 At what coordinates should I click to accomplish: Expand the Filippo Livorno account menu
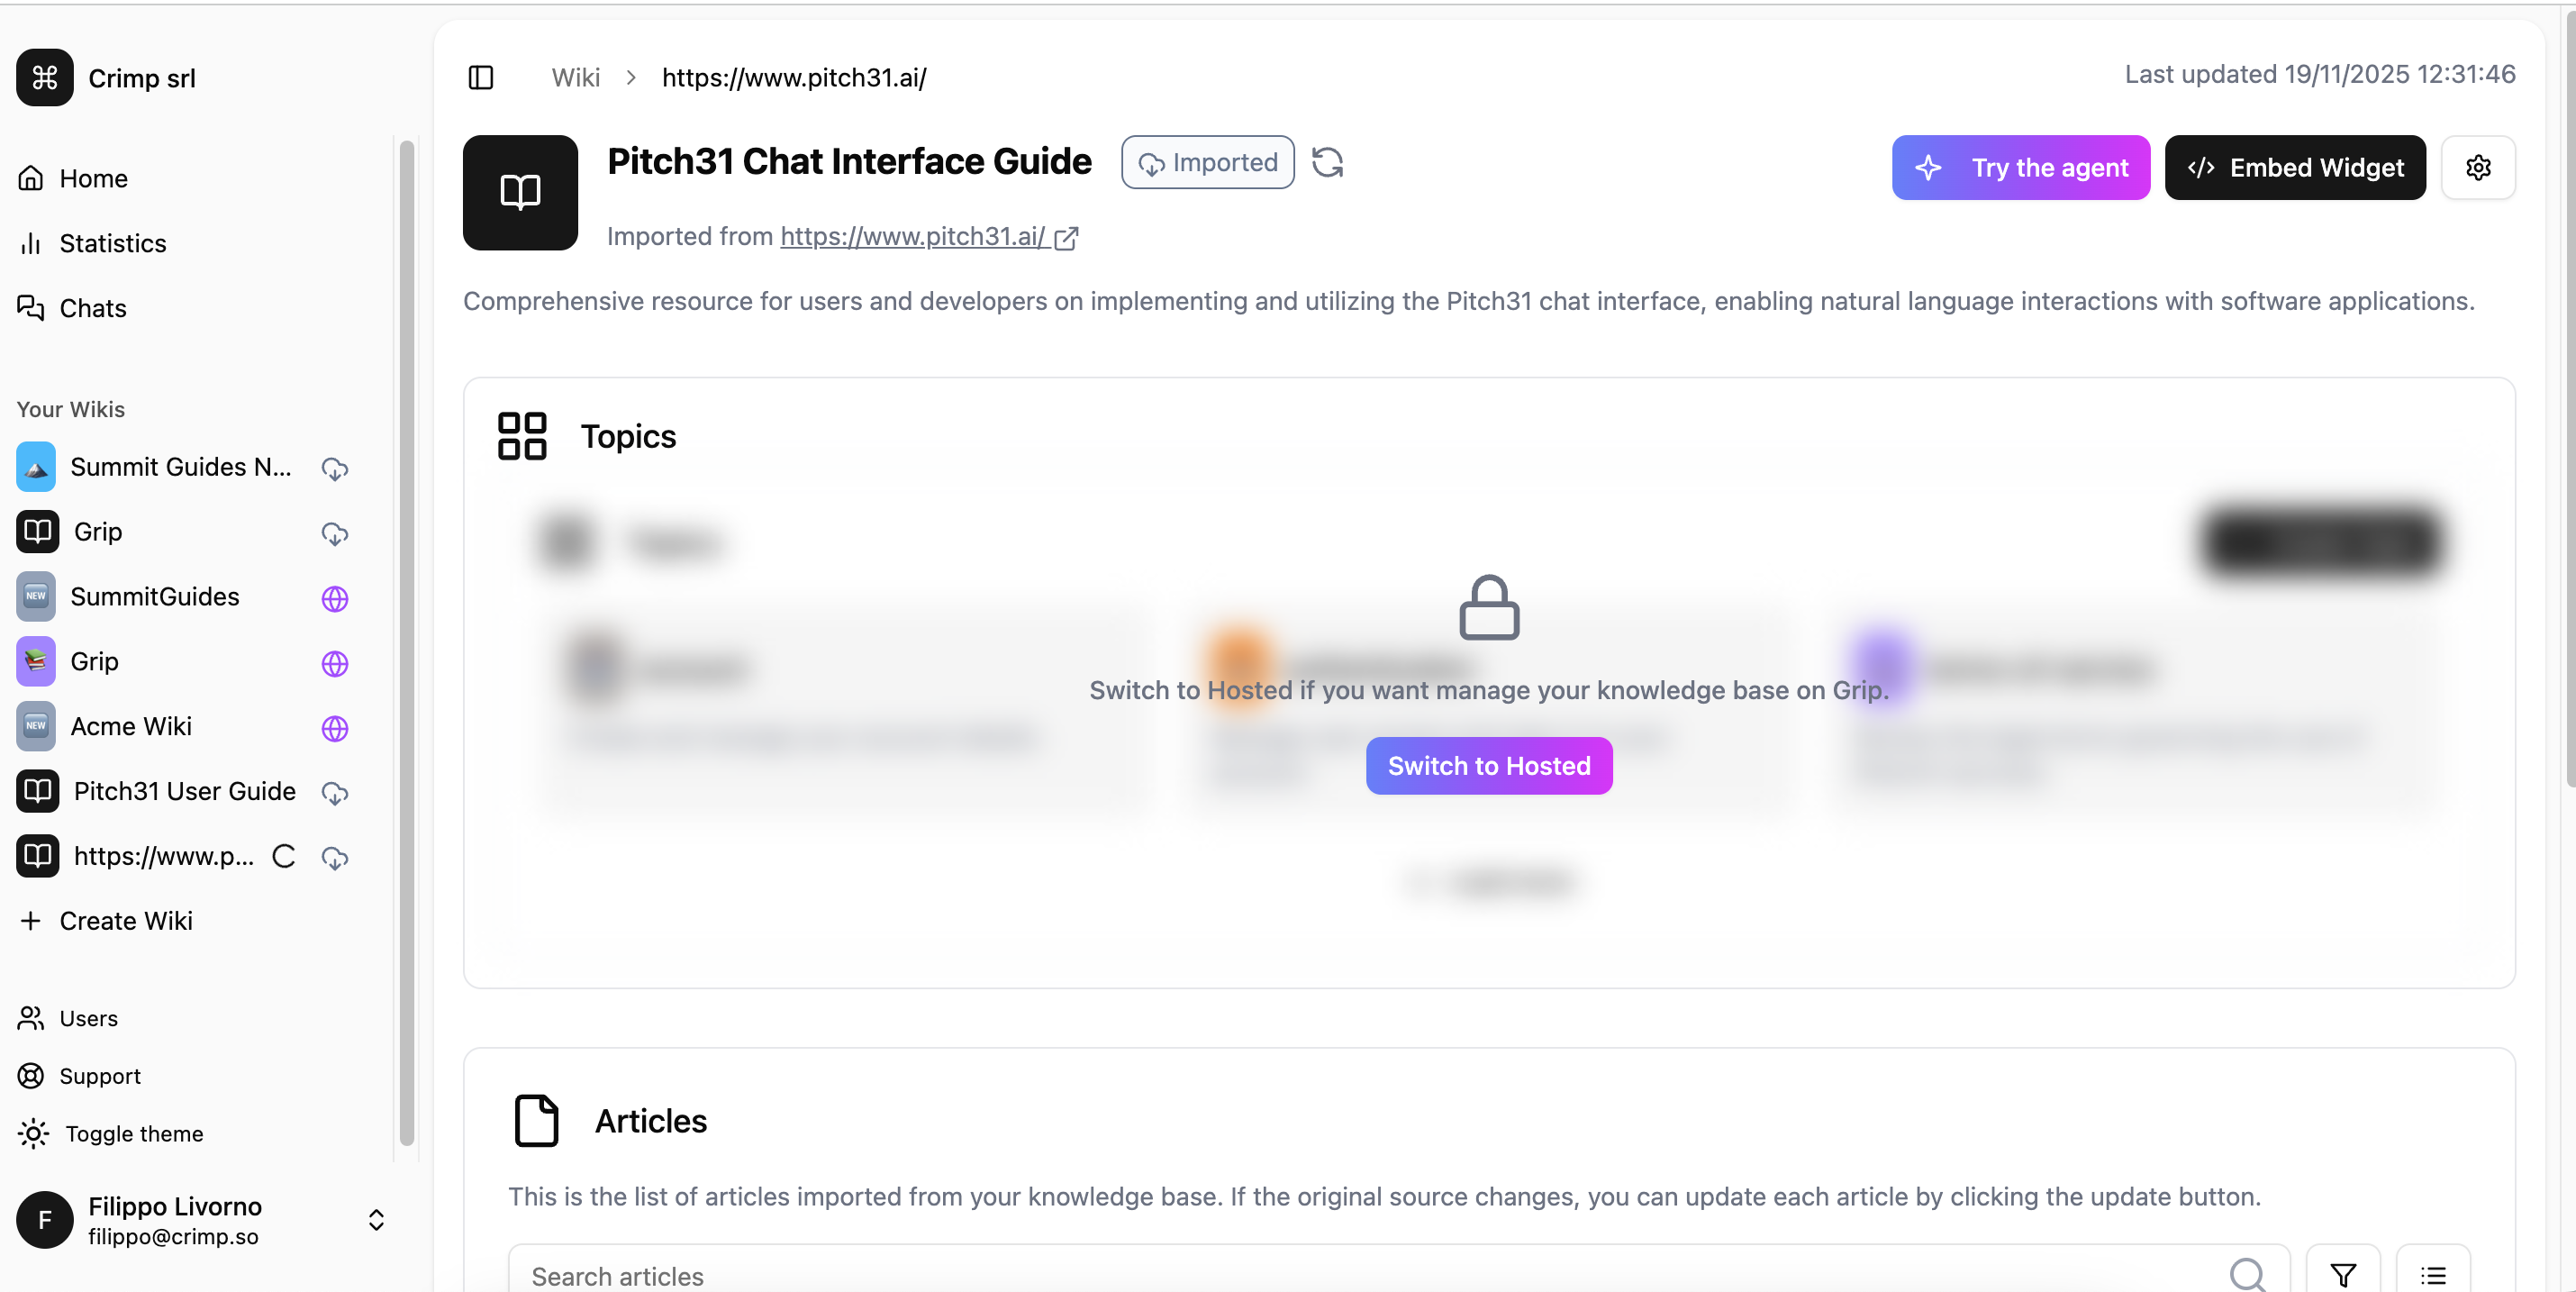(376, 1219)
